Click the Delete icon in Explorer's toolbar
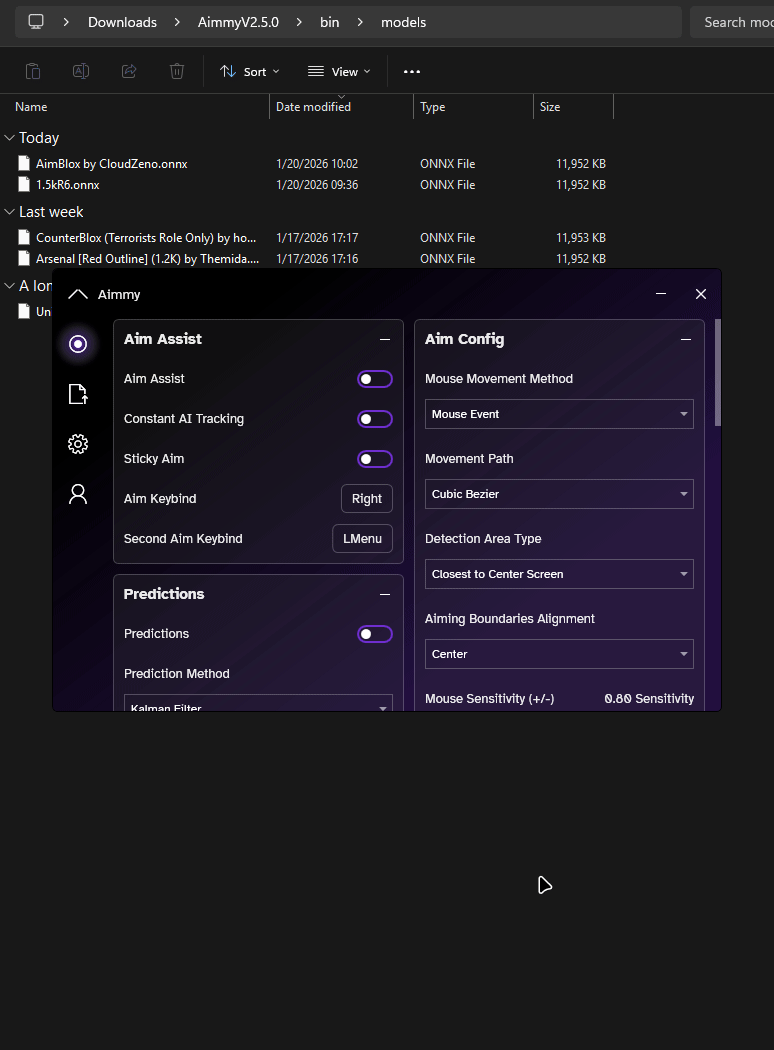774x1050 pixels. [177, 71]
